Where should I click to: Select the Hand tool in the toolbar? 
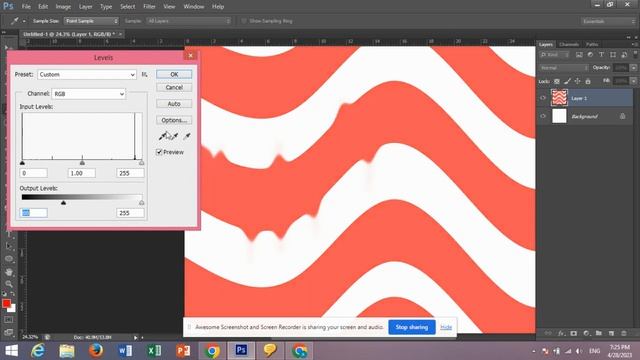tap(9, 271)
